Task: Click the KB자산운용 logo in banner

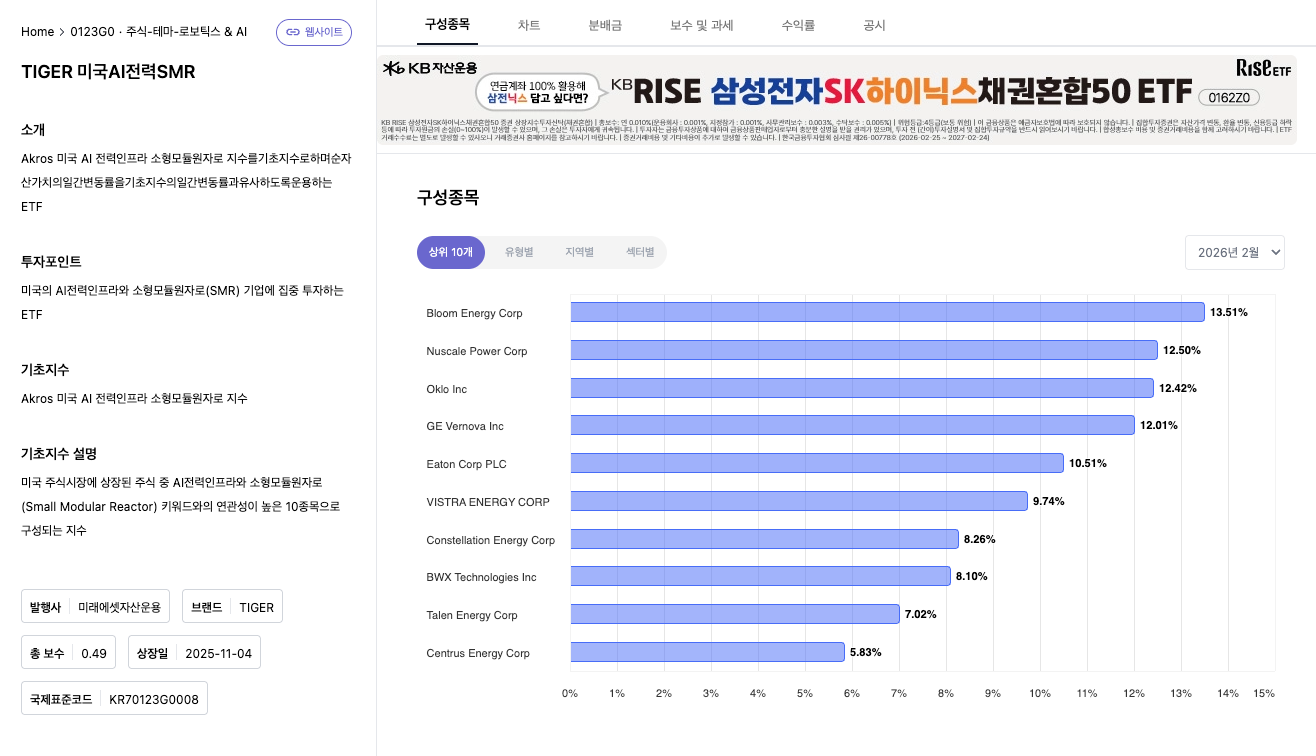Action: [x=430, y=68]
